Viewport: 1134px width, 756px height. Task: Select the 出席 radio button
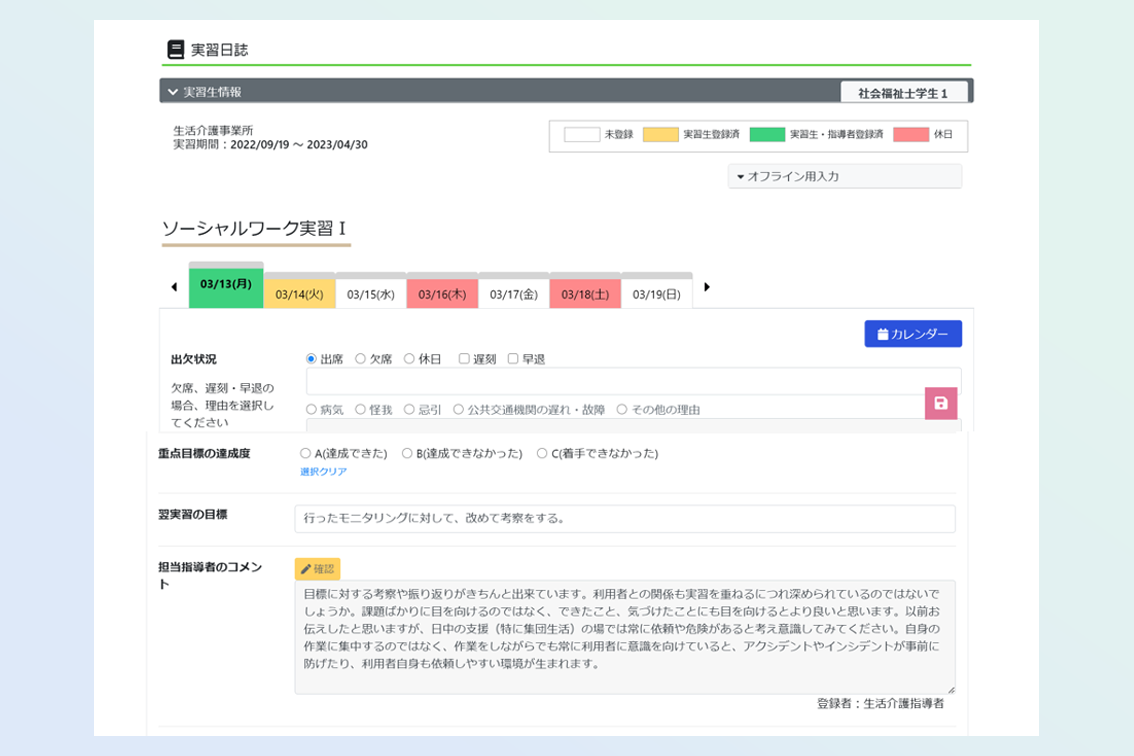tap(312, 359)
